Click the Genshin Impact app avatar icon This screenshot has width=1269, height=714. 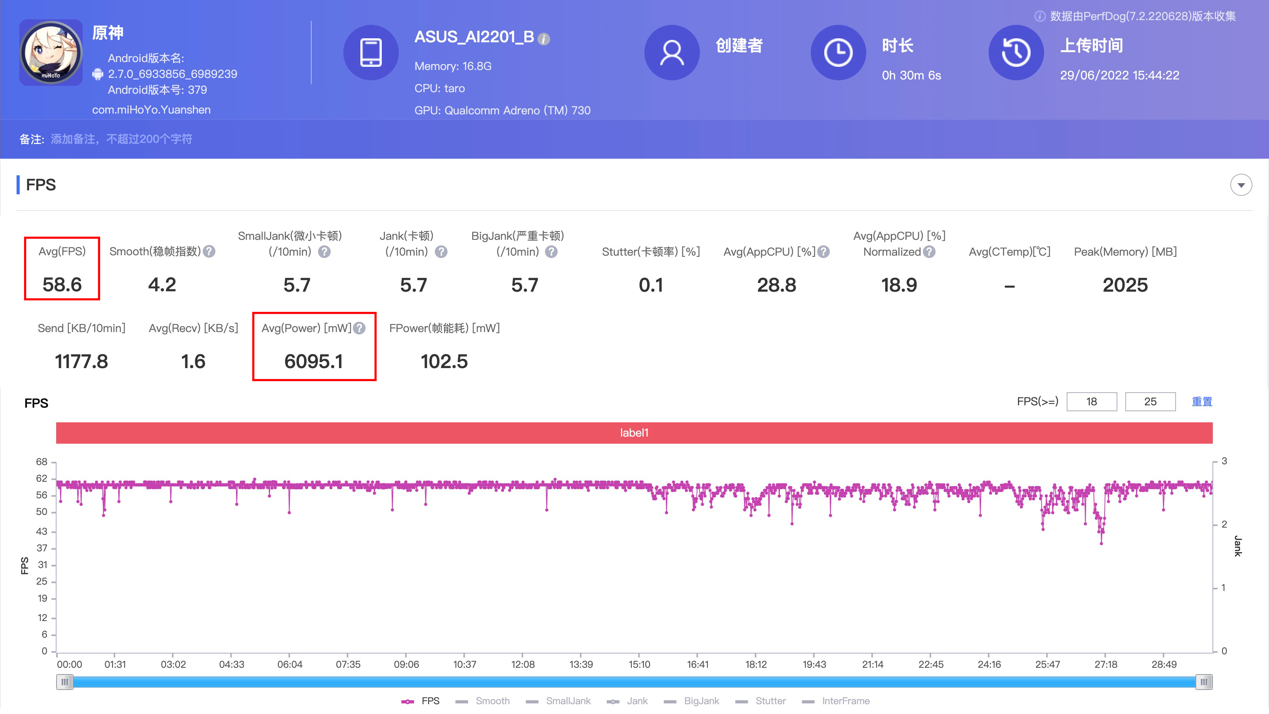pyautogui.click(x=51, y=53)
